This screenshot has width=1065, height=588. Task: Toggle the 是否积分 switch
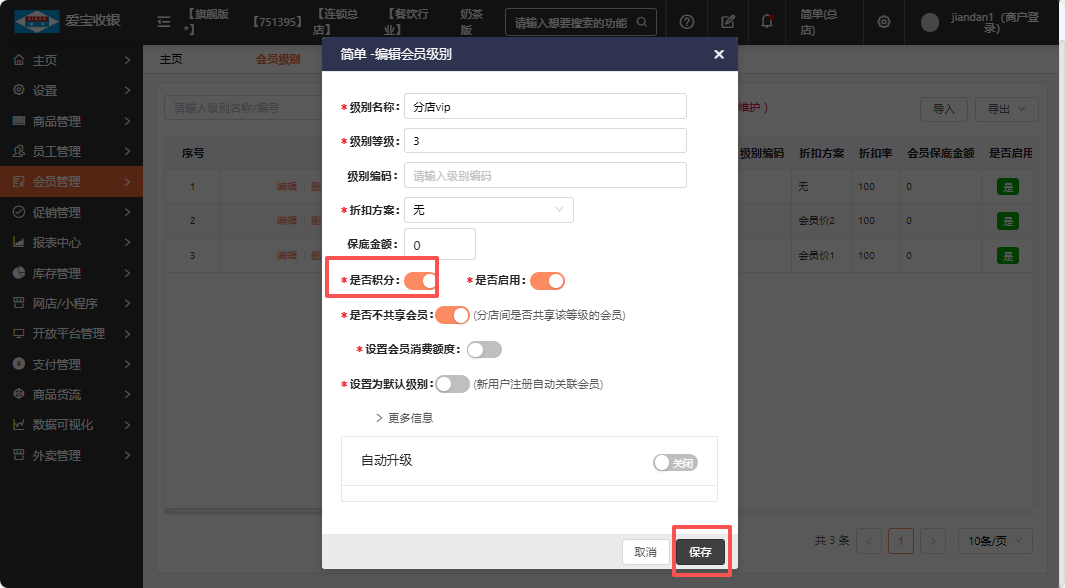pos(421,281)
